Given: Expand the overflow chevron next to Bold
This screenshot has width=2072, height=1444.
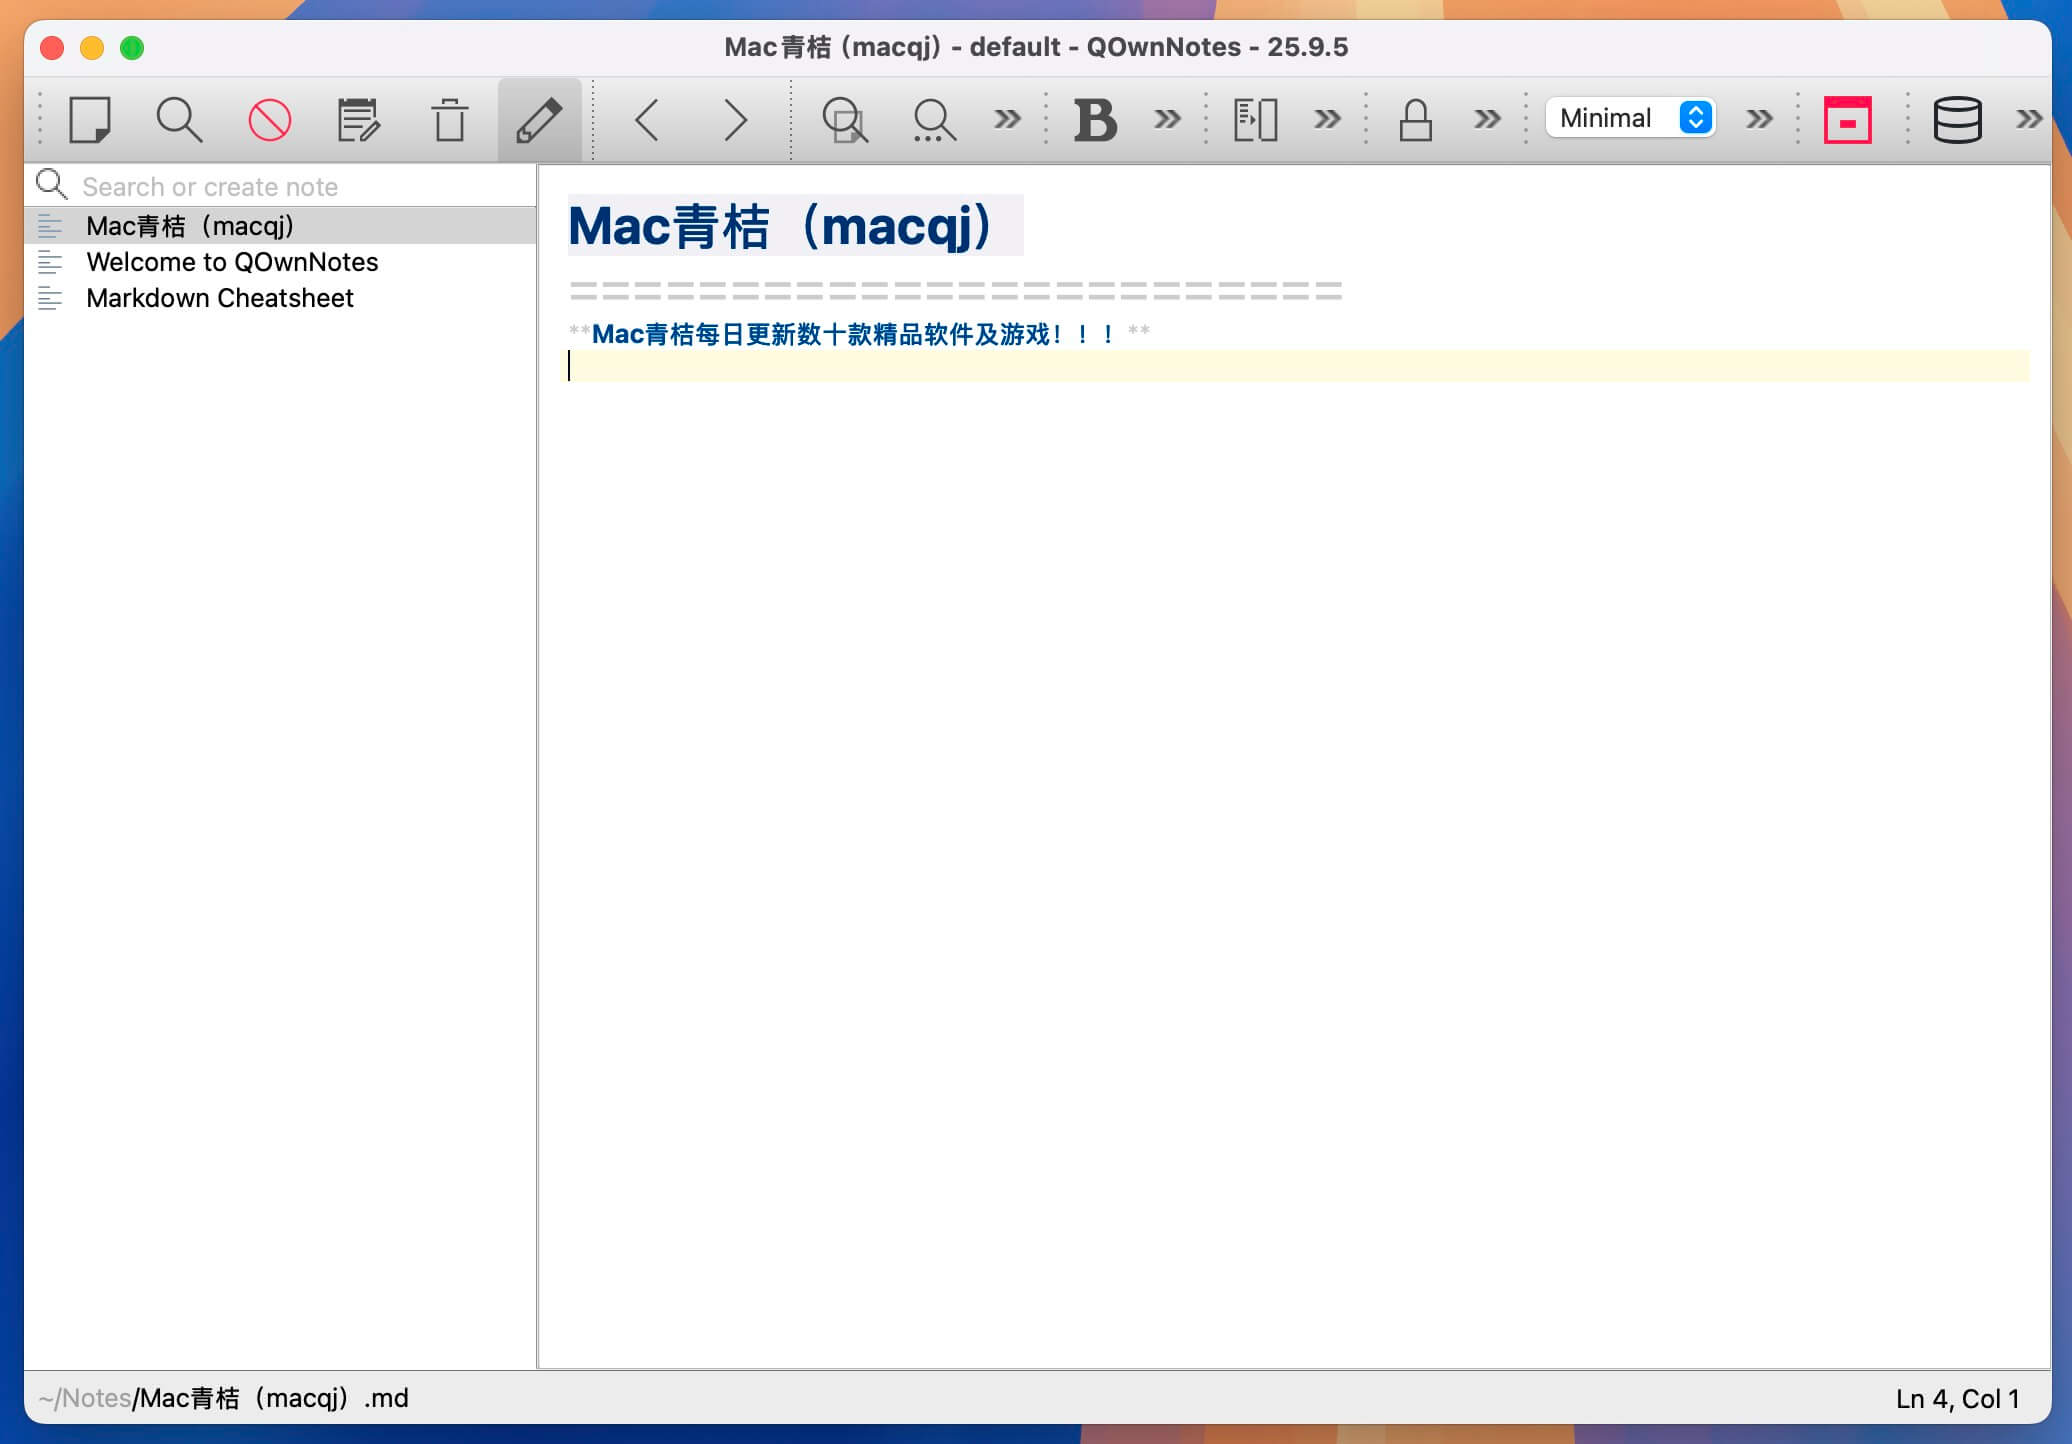Looking at the screenshot, I should click(x=1165, y=119).
